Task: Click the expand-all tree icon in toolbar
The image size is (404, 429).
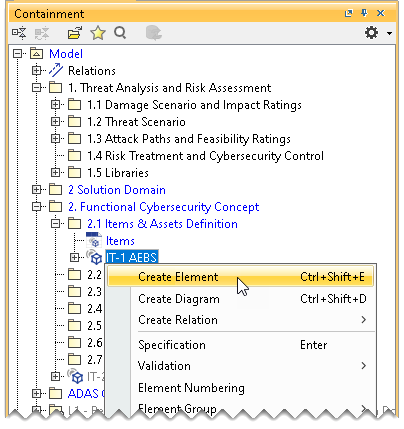Action: click(x=19, y=33)
